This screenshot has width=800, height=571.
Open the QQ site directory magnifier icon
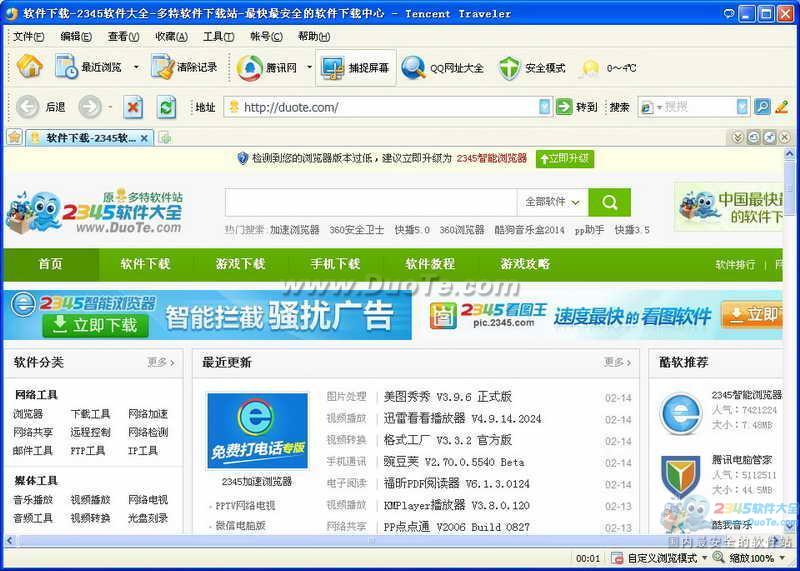tap(413, 67)
